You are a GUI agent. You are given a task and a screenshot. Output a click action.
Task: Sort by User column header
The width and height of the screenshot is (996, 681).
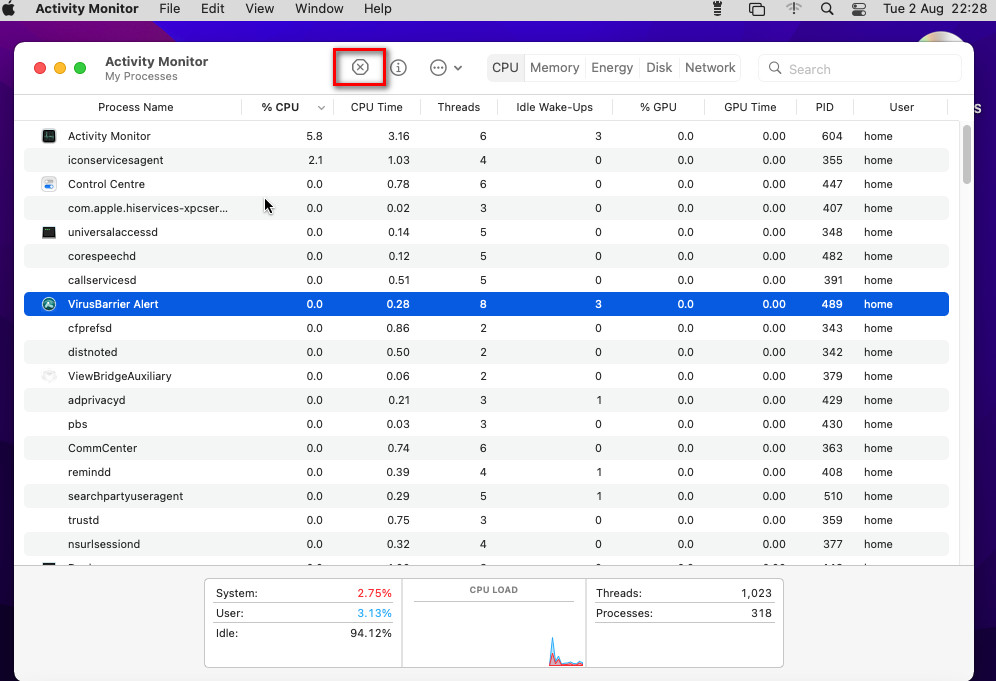click(901, 107)
